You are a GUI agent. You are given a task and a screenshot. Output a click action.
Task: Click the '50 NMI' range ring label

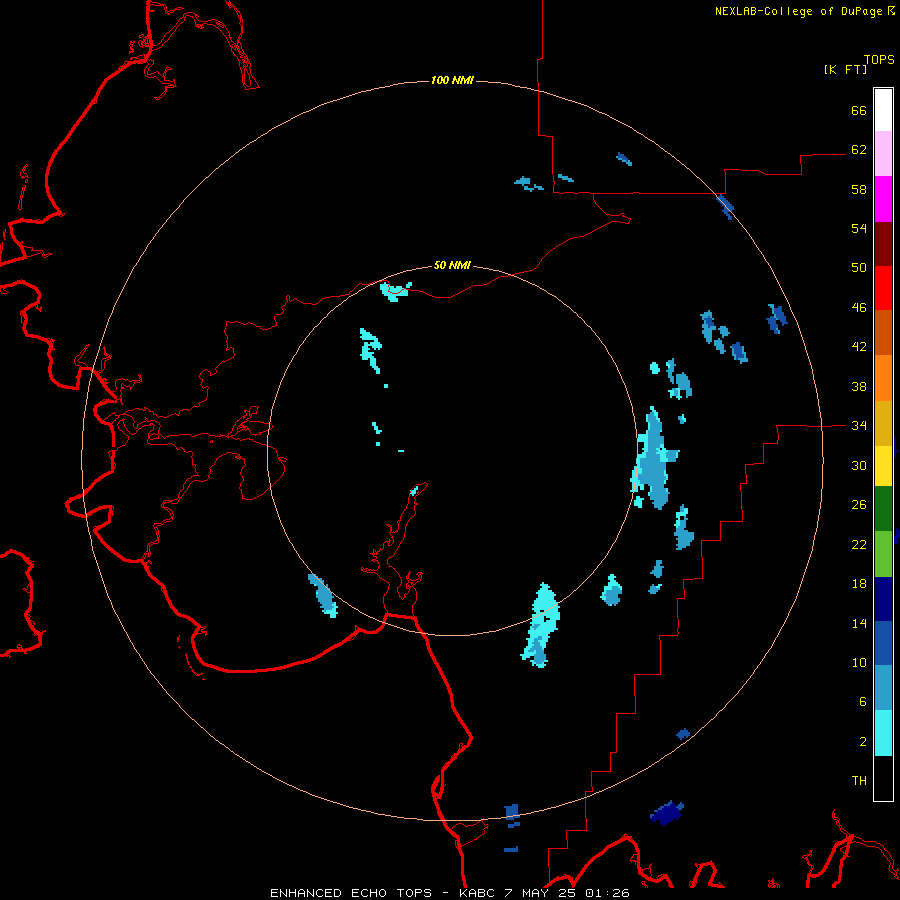coord(452,265)
